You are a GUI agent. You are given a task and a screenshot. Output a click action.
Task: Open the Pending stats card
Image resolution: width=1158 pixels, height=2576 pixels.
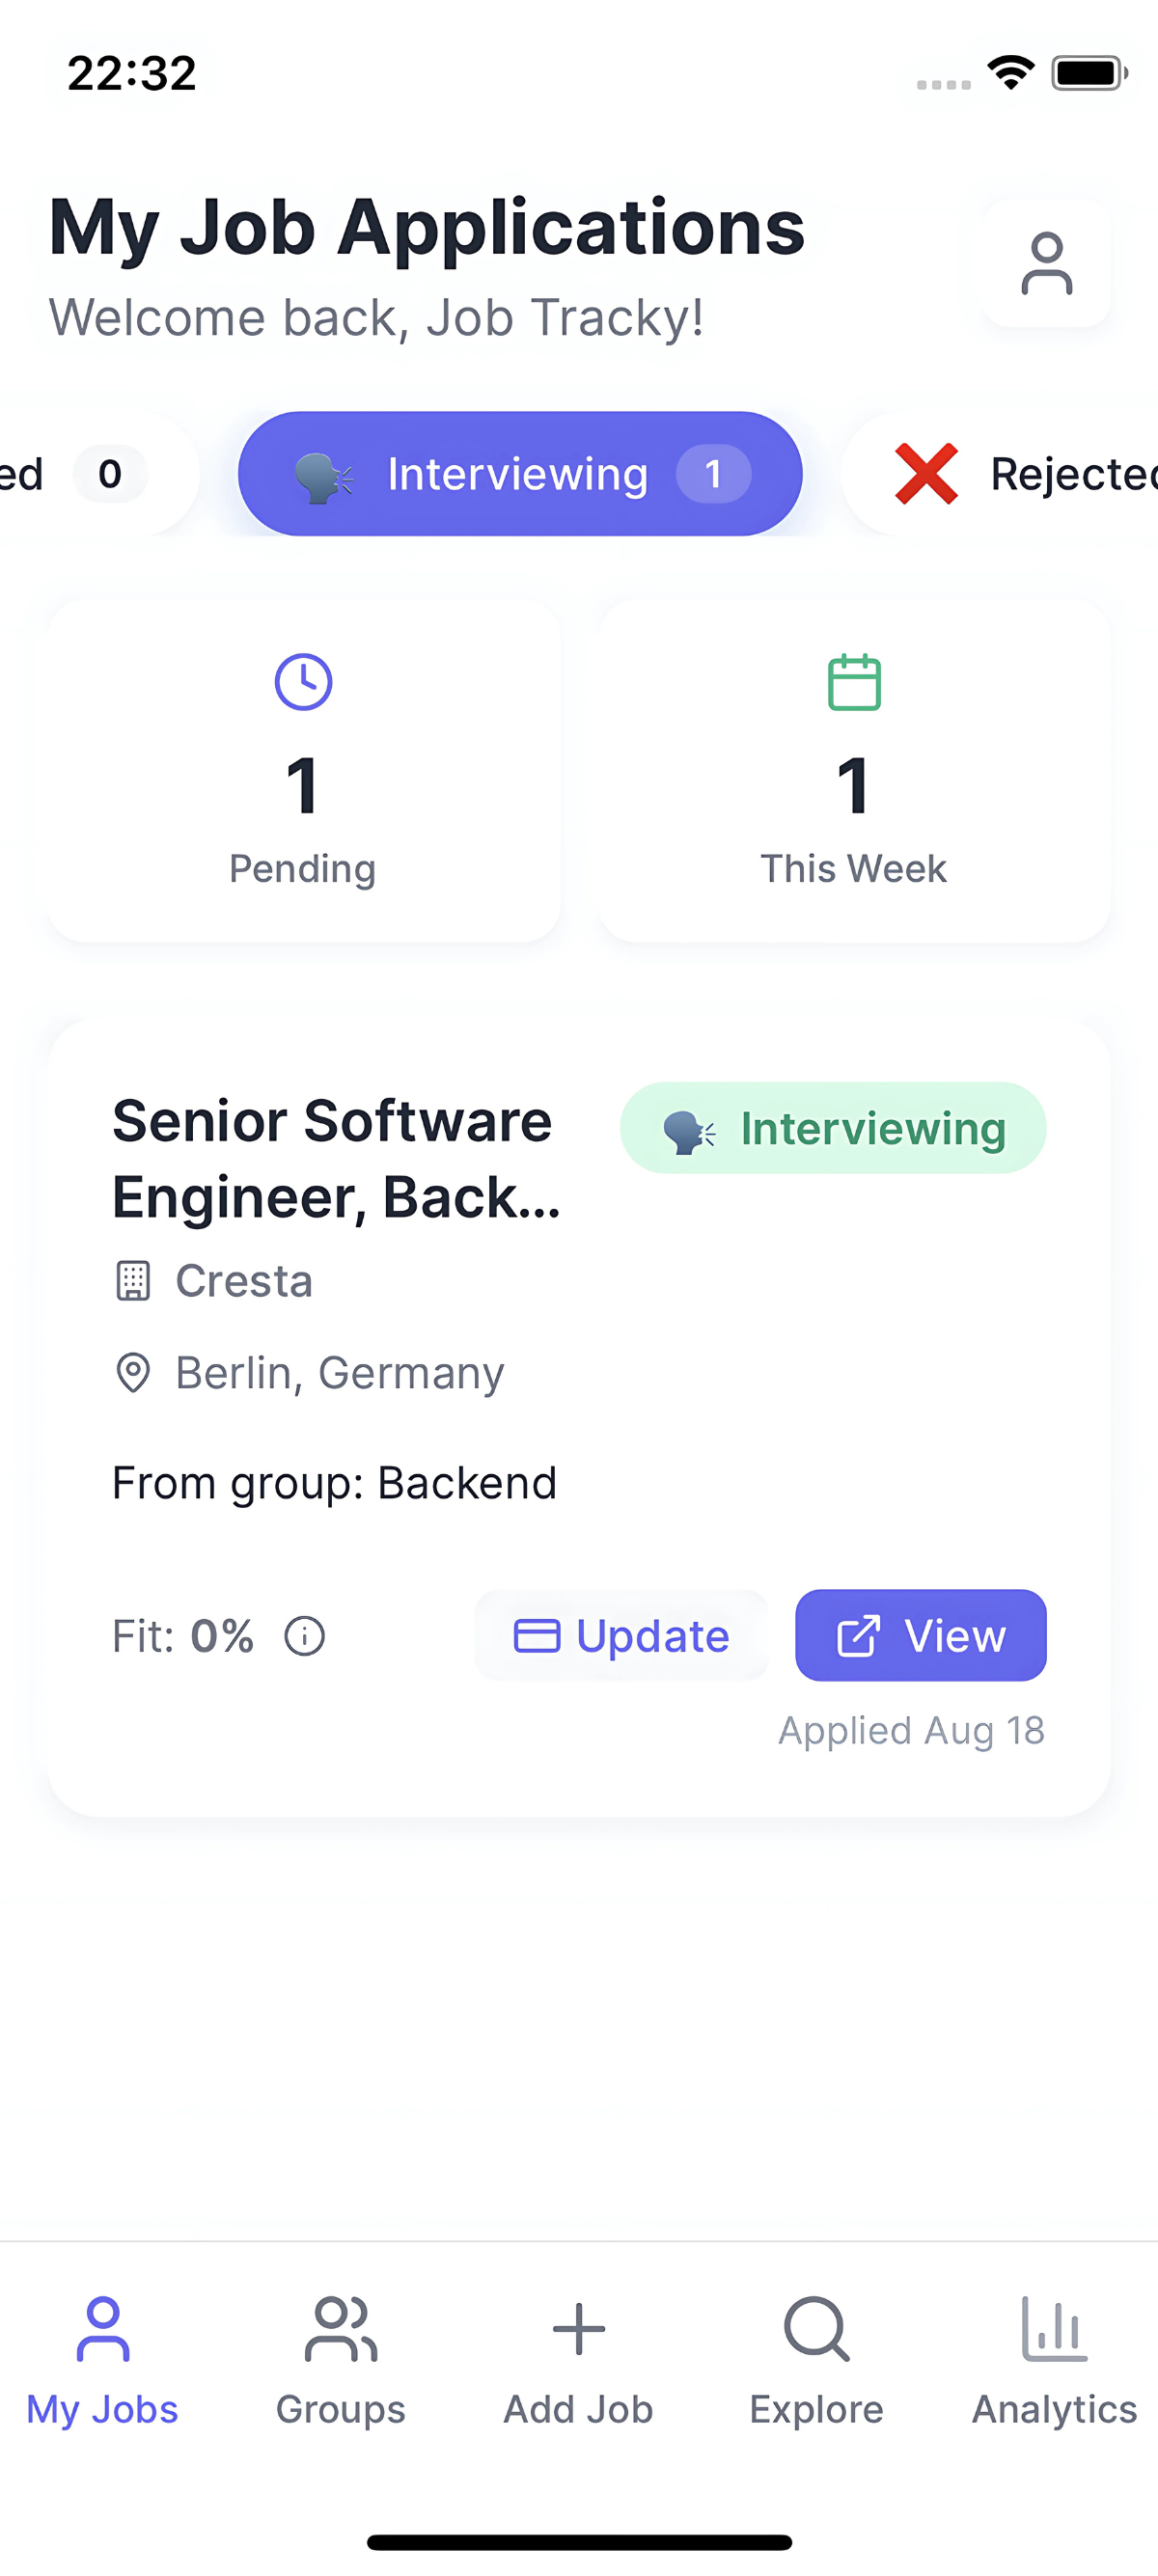(304, 771)
